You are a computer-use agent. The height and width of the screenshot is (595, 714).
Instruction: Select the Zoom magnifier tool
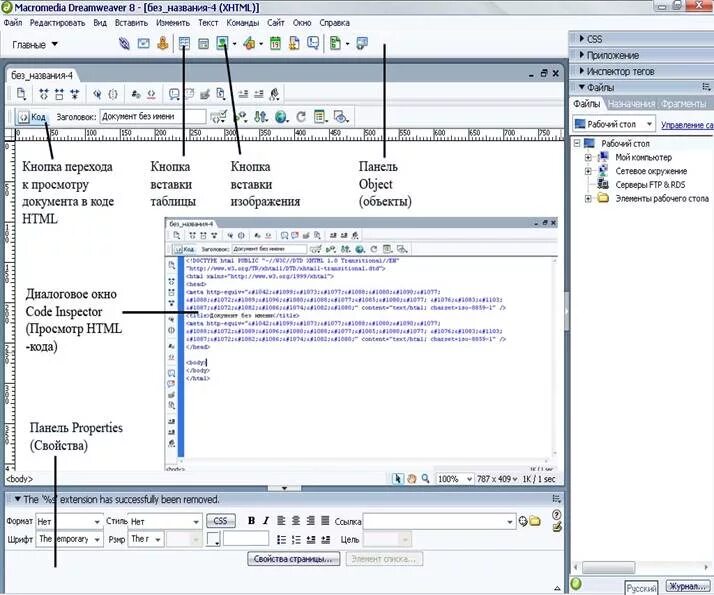pyautogui.click(x=425, y=479)
